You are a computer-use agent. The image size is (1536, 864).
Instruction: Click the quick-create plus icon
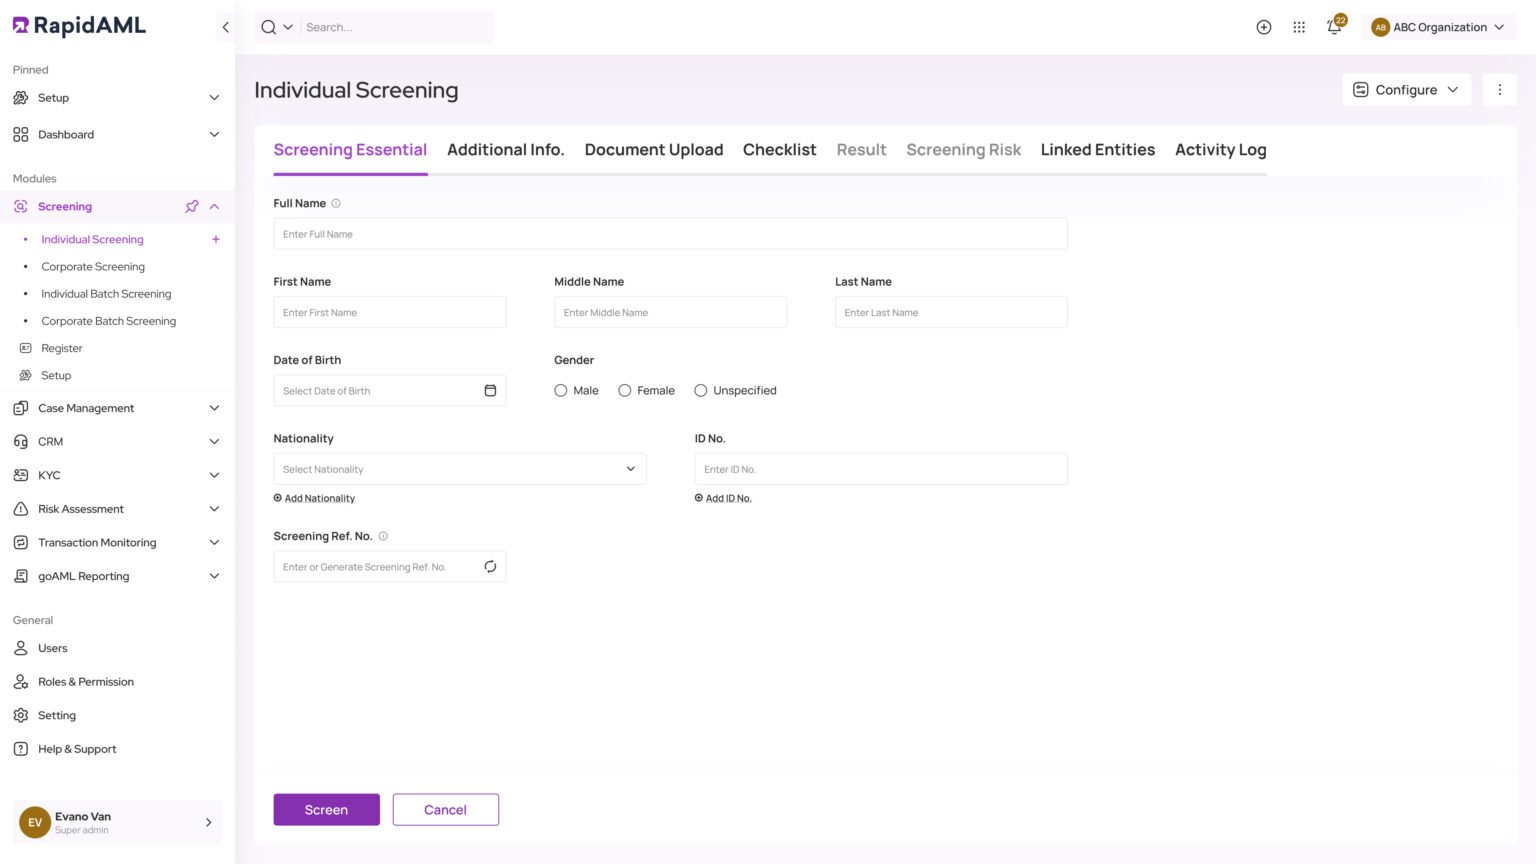pyautogui.click(x=1263, y=27)
